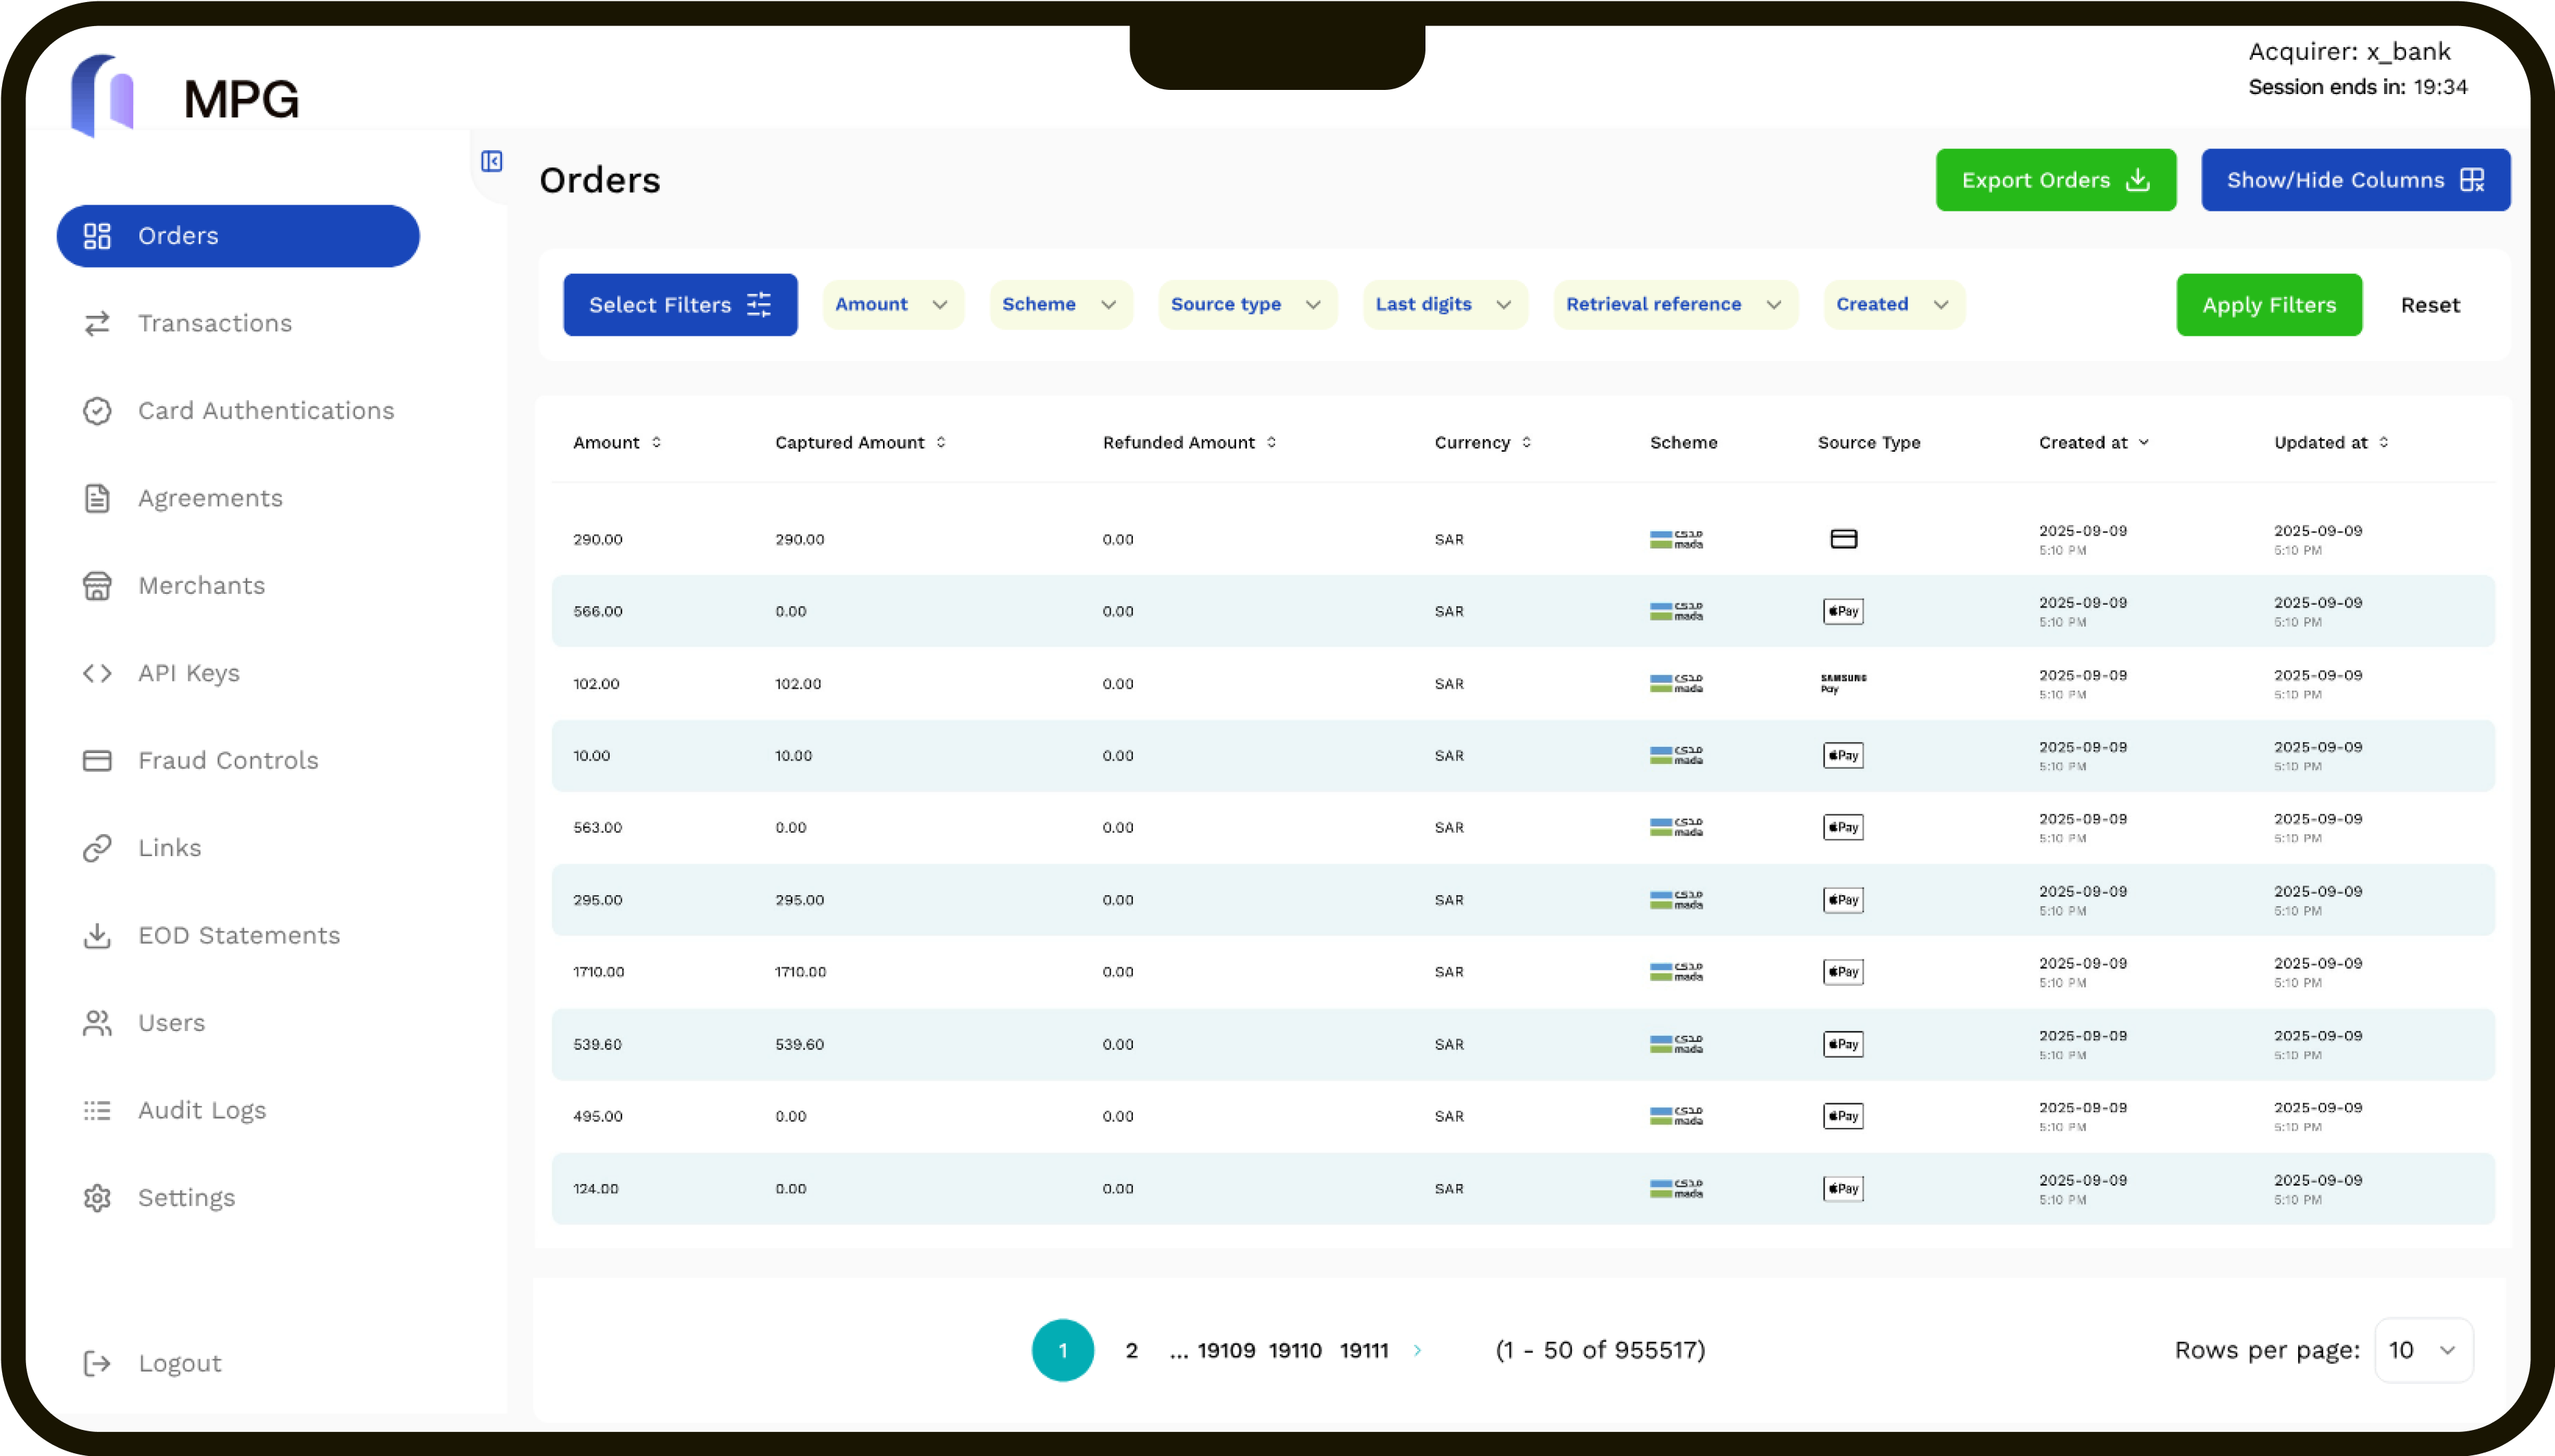Reset all active filters
The image size is (2555, 1456).
(x=2430, y=304)
